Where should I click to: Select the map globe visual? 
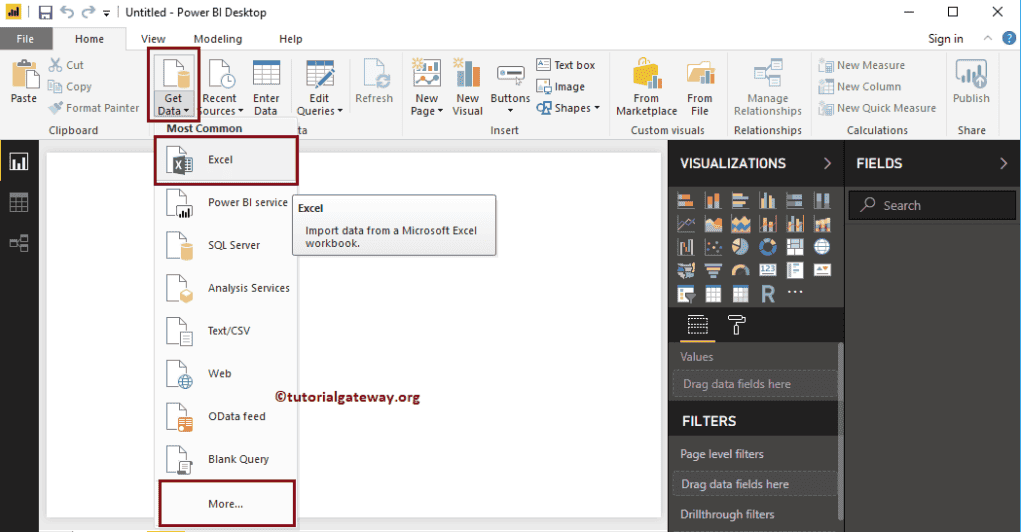822,247
